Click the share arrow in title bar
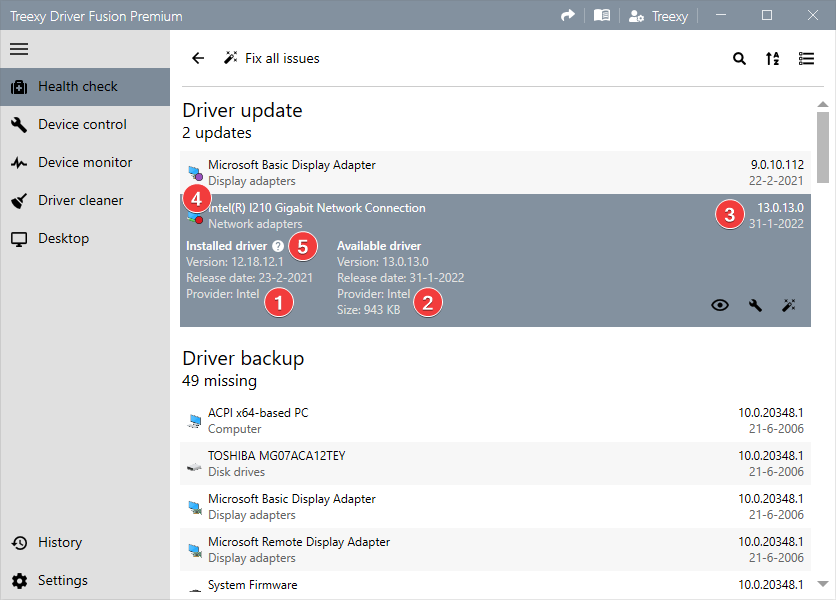The width and height of the screenshot is (836, 600). tap(568, 15)
